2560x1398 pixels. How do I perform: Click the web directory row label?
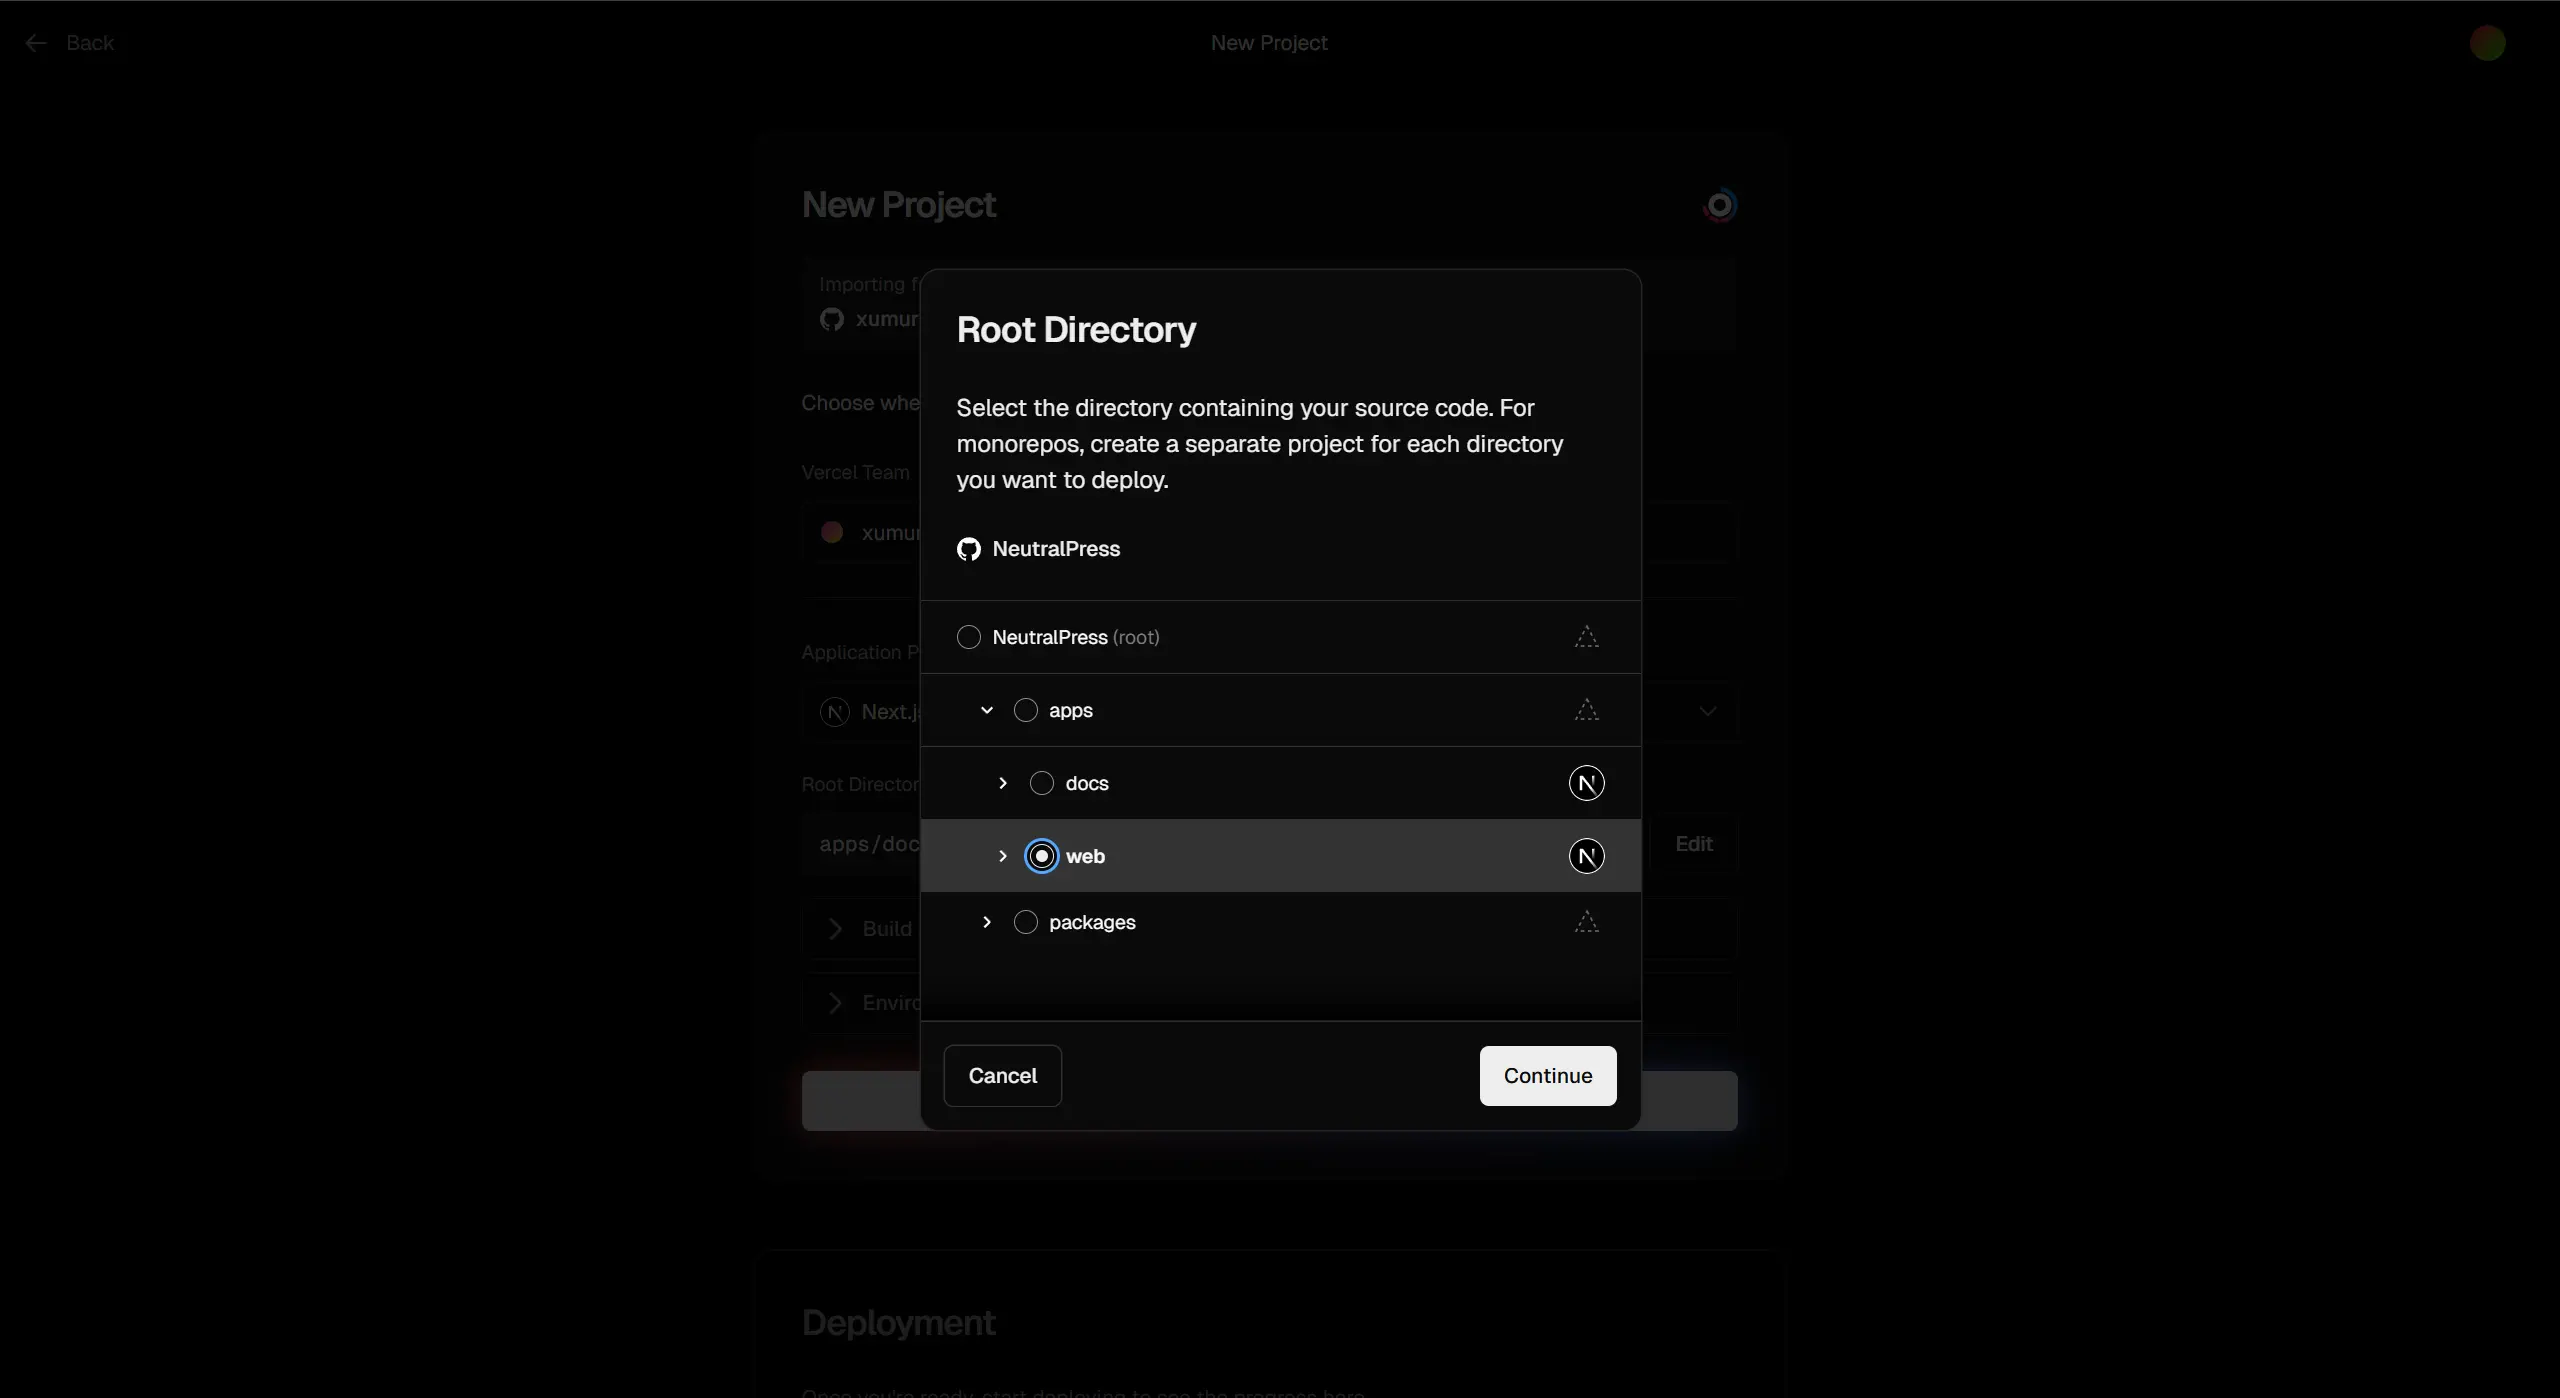[x=1085, y=856]
